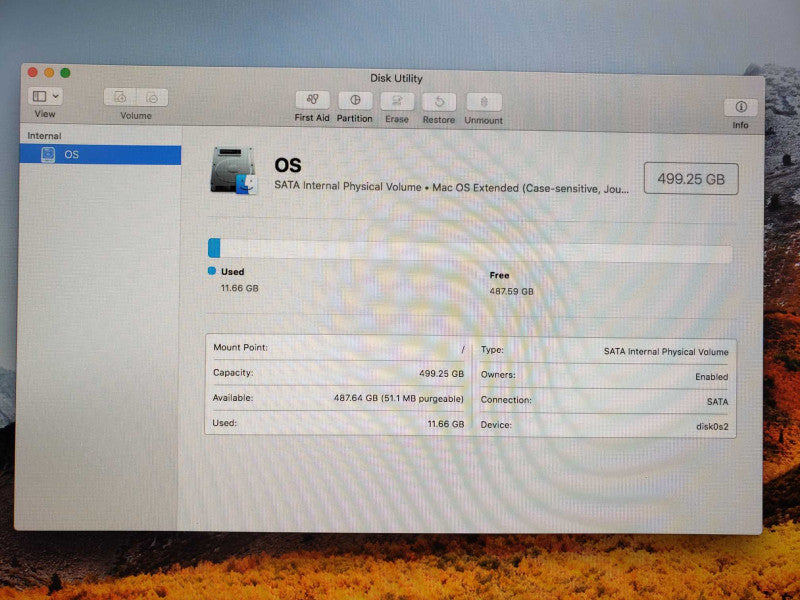The width and height of the screenshot is (800, 600).
Task: Click the Available 487.64 GB value
Action: click(x=398, y=398)
